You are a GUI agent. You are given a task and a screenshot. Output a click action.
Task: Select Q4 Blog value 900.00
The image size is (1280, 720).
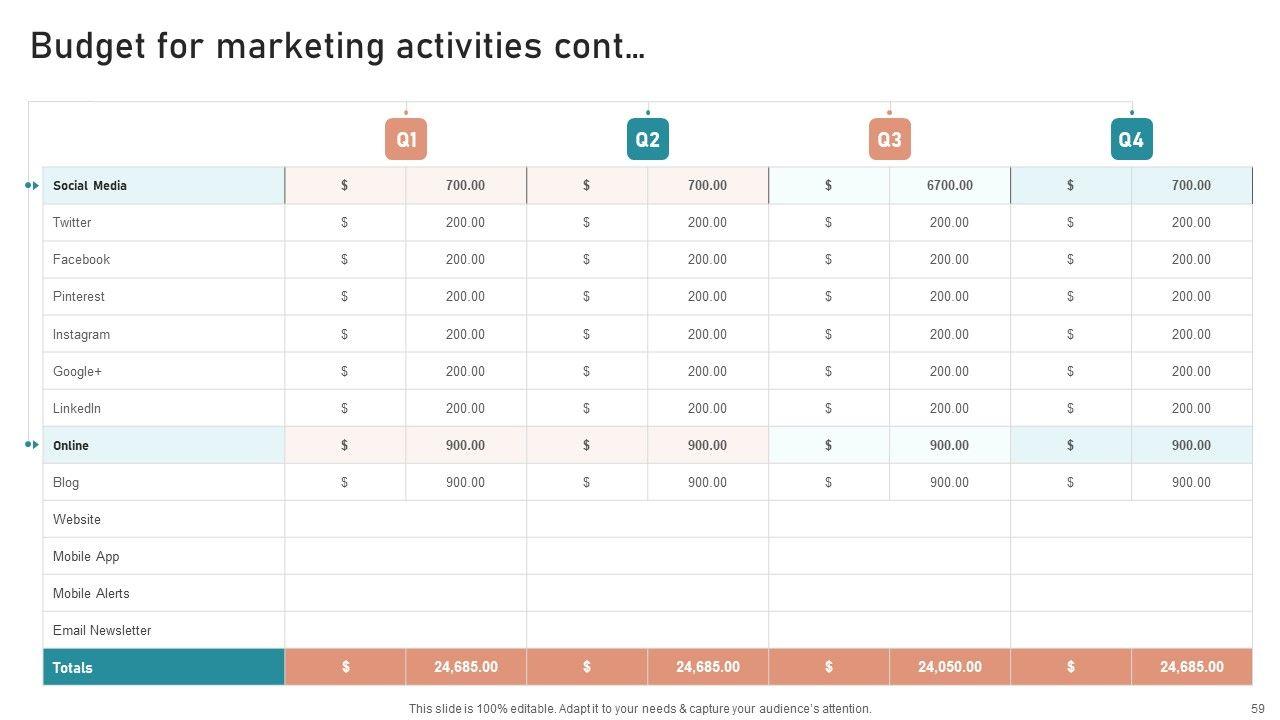pyautogui.click(x=1191, y=482)
